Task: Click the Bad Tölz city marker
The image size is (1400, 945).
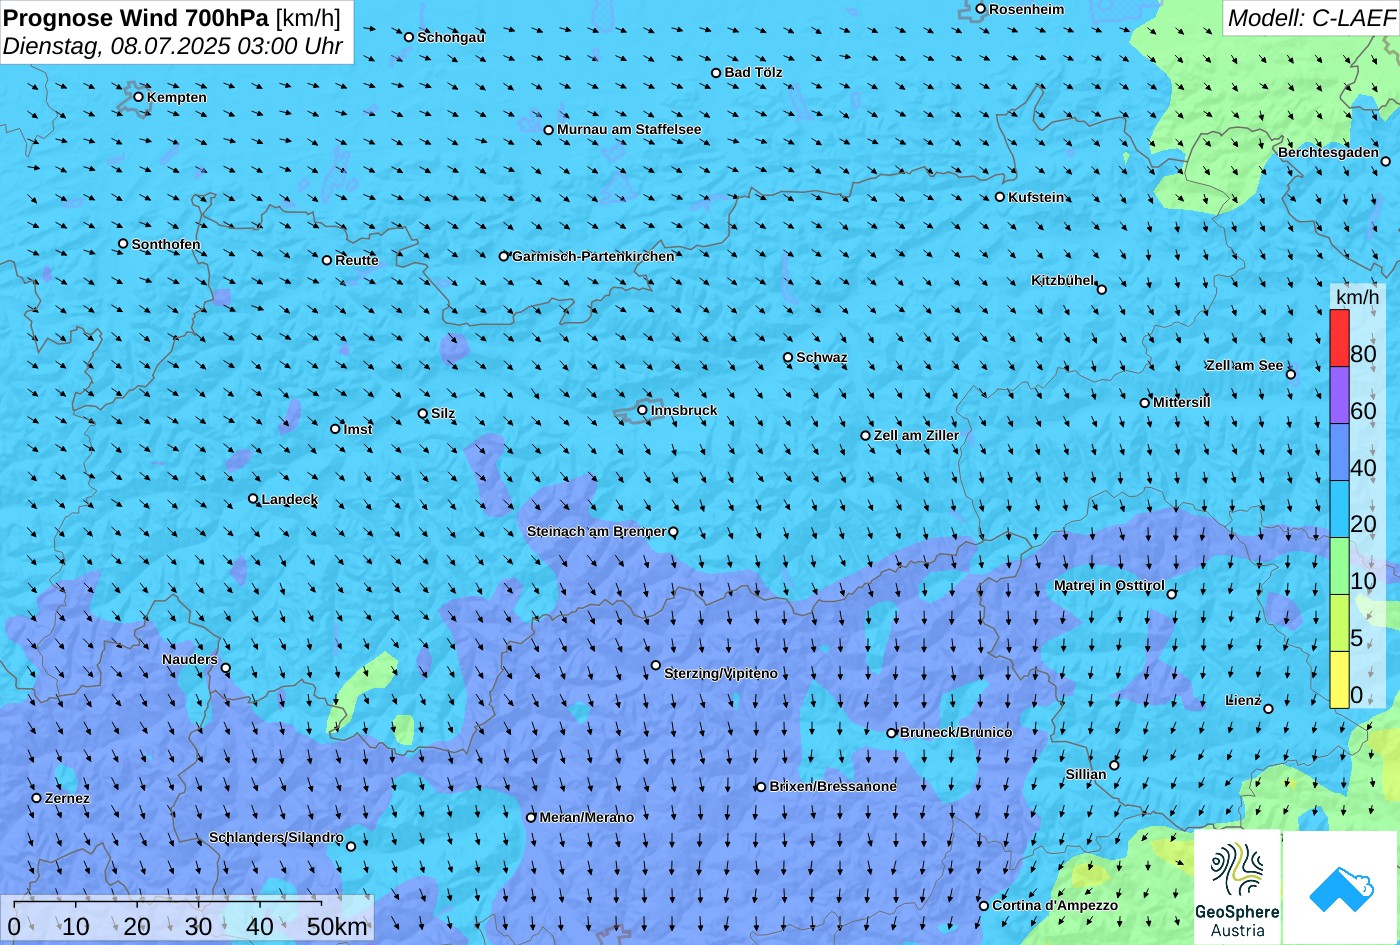Action: (x=716, y=73)
